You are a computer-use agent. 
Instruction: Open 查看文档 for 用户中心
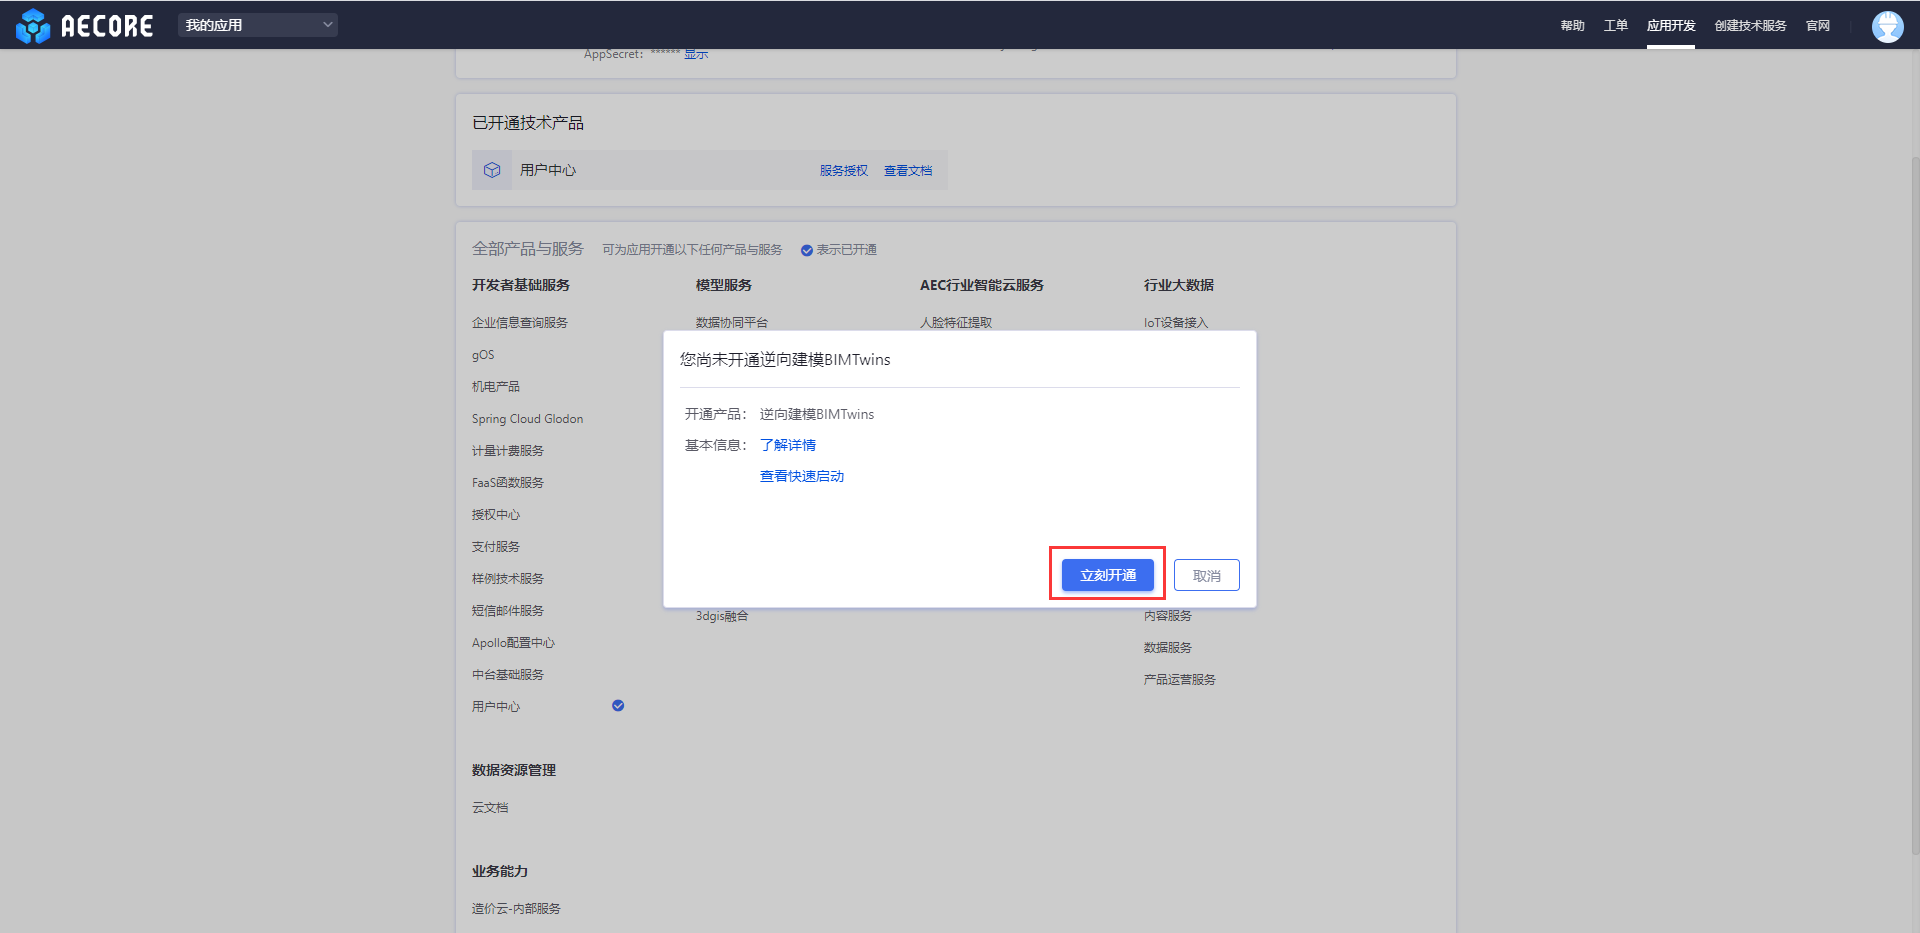click(x=907, y=171)
